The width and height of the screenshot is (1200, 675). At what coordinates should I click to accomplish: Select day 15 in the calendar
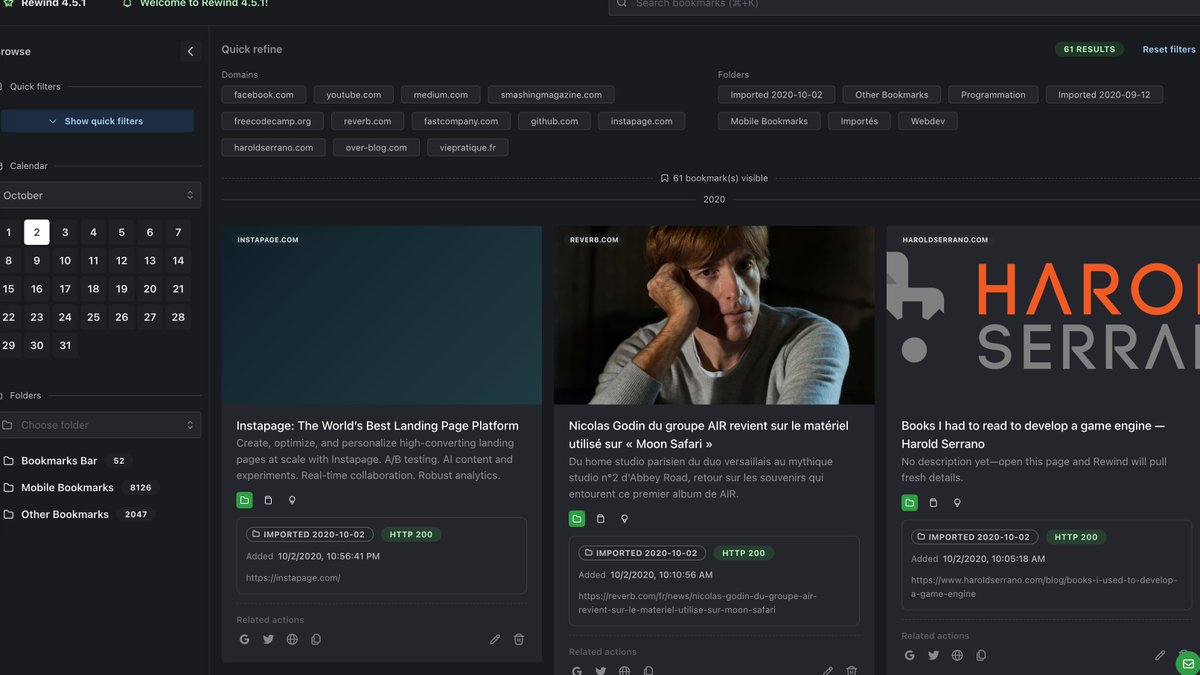(9, 289)
